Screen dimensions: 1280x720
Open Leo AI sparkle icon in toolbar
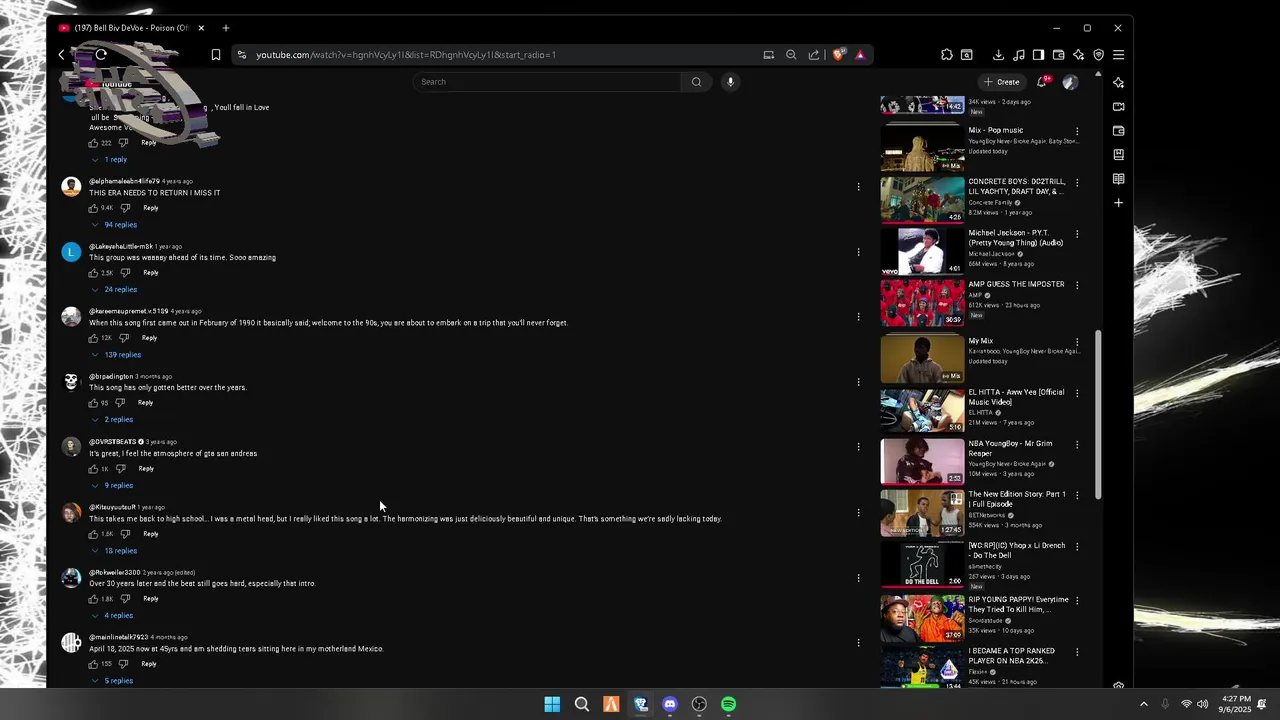coord(1079,55)
